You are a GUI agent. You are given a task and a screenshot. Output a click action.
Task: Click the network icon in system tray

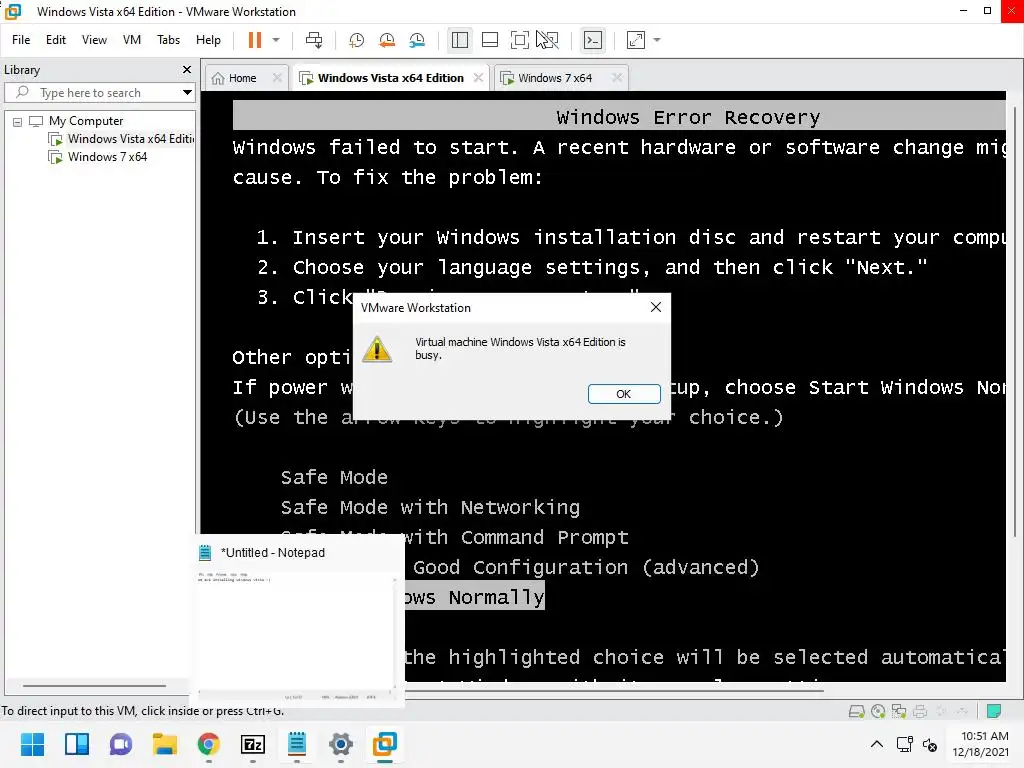(x=904, y=744)
